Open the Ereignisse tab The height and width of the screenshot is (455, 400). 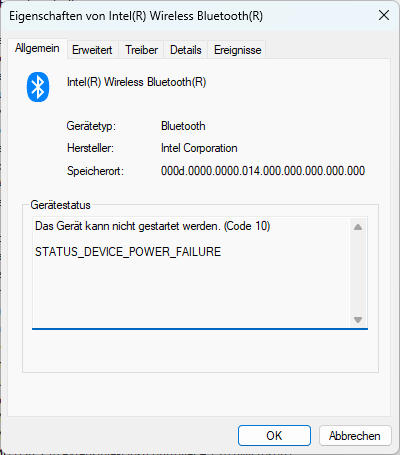pos(237,50)
